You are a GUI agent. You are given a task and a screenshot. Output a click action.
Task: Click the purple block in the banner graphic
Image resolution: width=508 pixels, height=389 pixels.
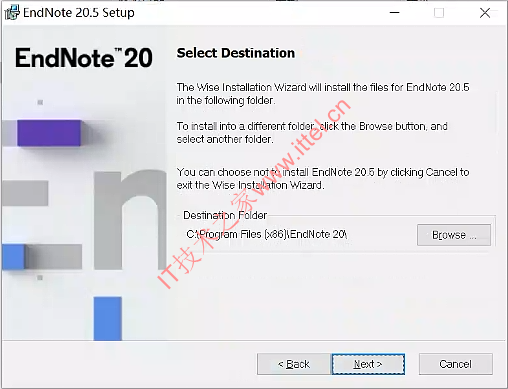click(x=49, y=133)
